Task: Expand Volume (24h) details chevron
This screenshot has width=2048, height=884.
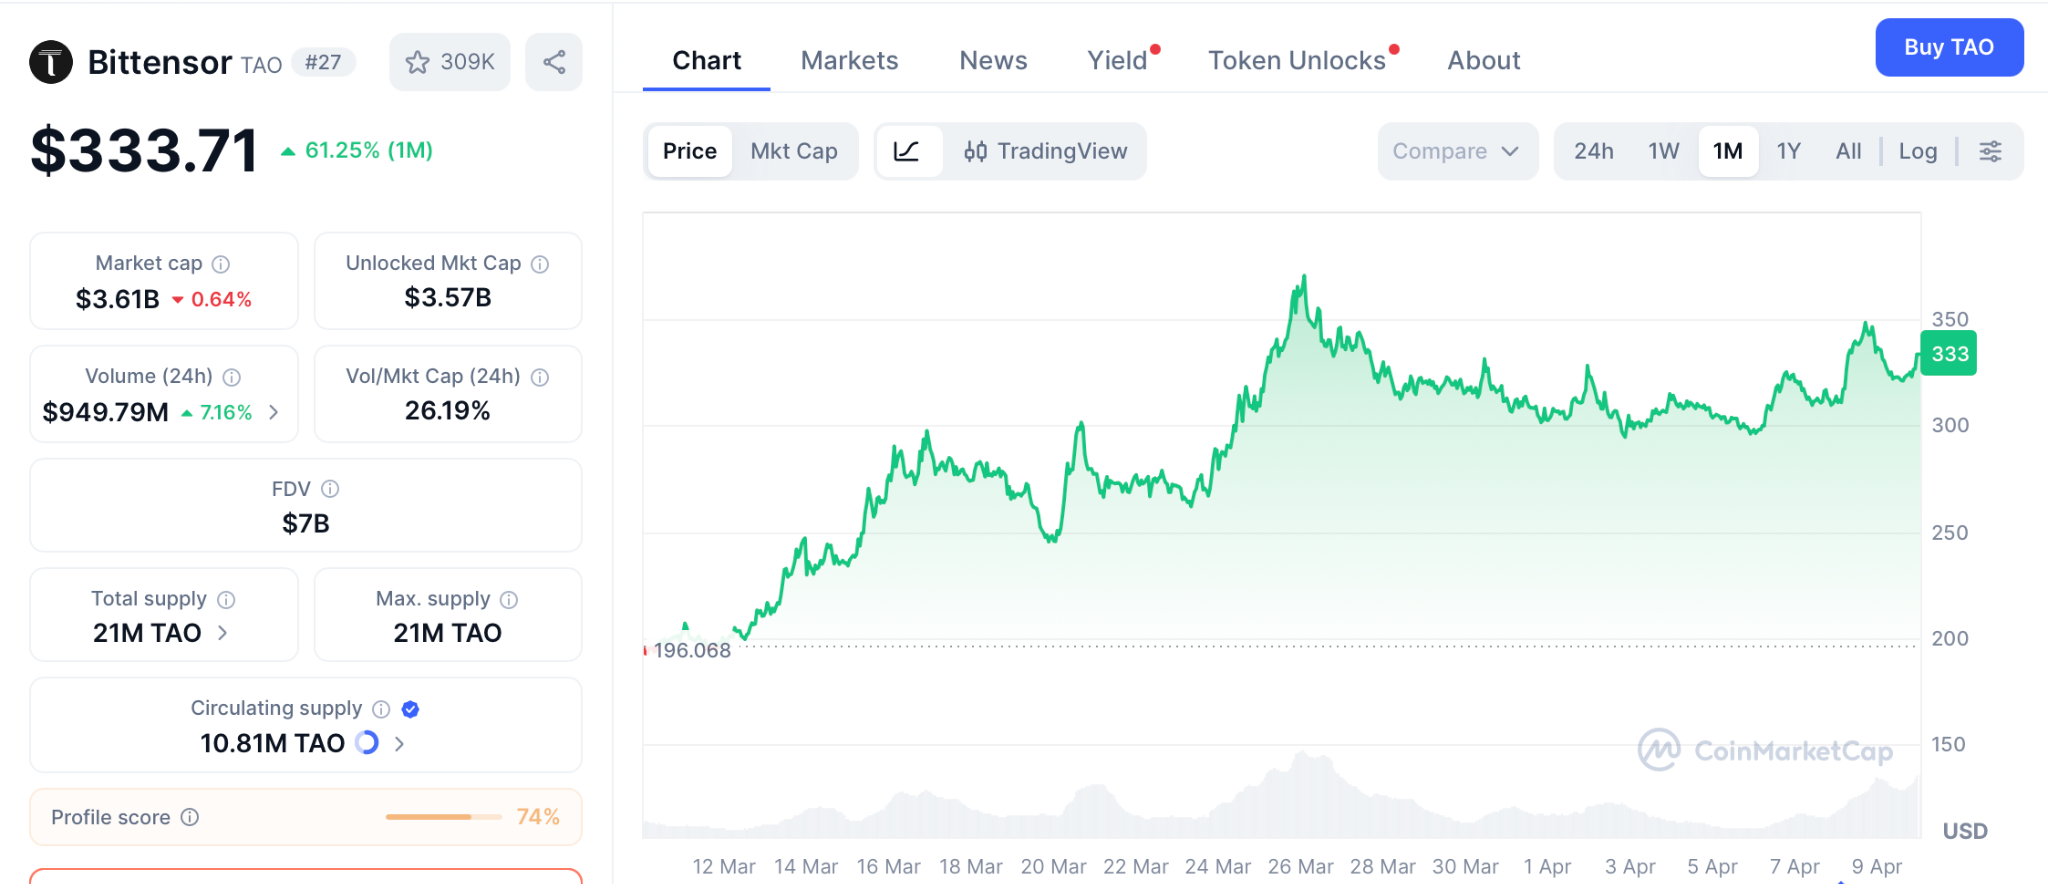Action: tap(274, 412)
